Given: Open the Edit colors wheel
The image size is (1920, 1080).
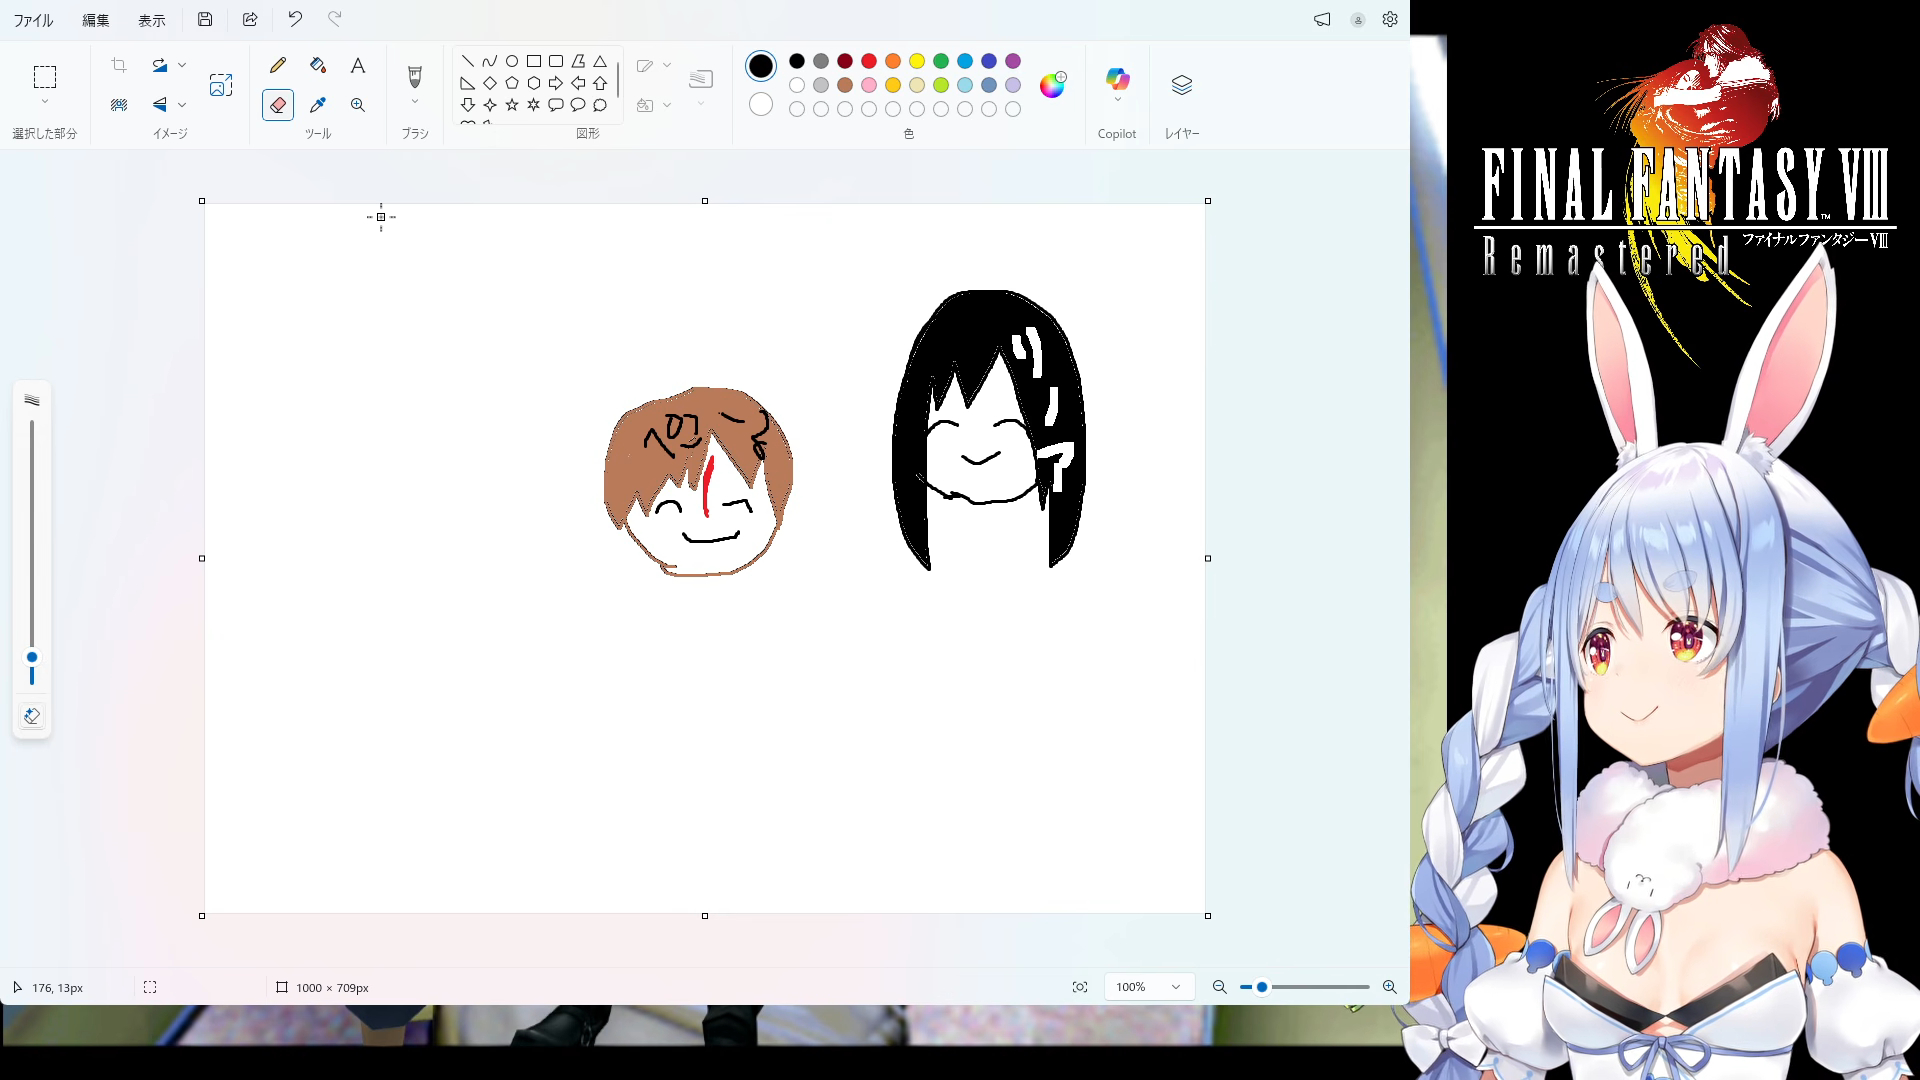Looking at the screenshot, I should (x=1052, y=85).
